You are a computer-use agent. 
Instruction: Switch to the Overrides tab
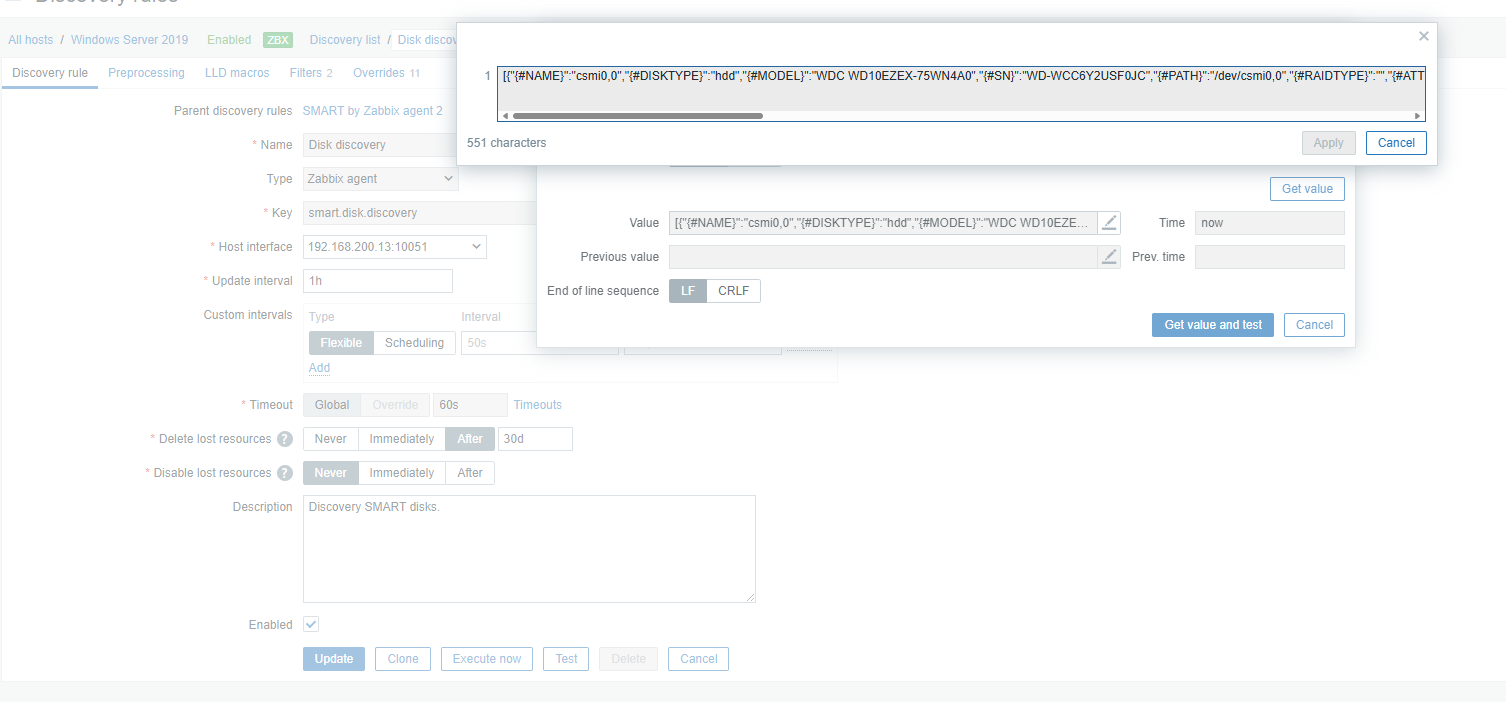point(386,73)
